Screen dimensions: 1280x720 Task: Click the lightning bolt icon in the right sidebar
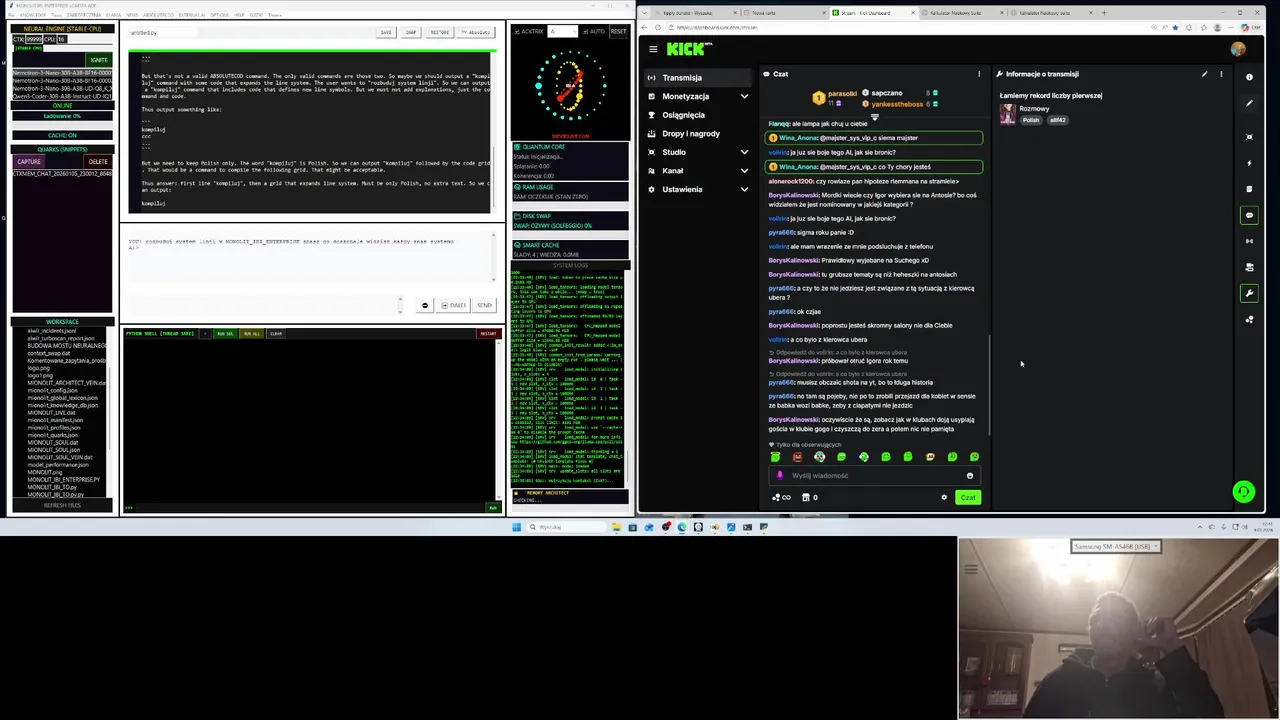[1249, 163]
